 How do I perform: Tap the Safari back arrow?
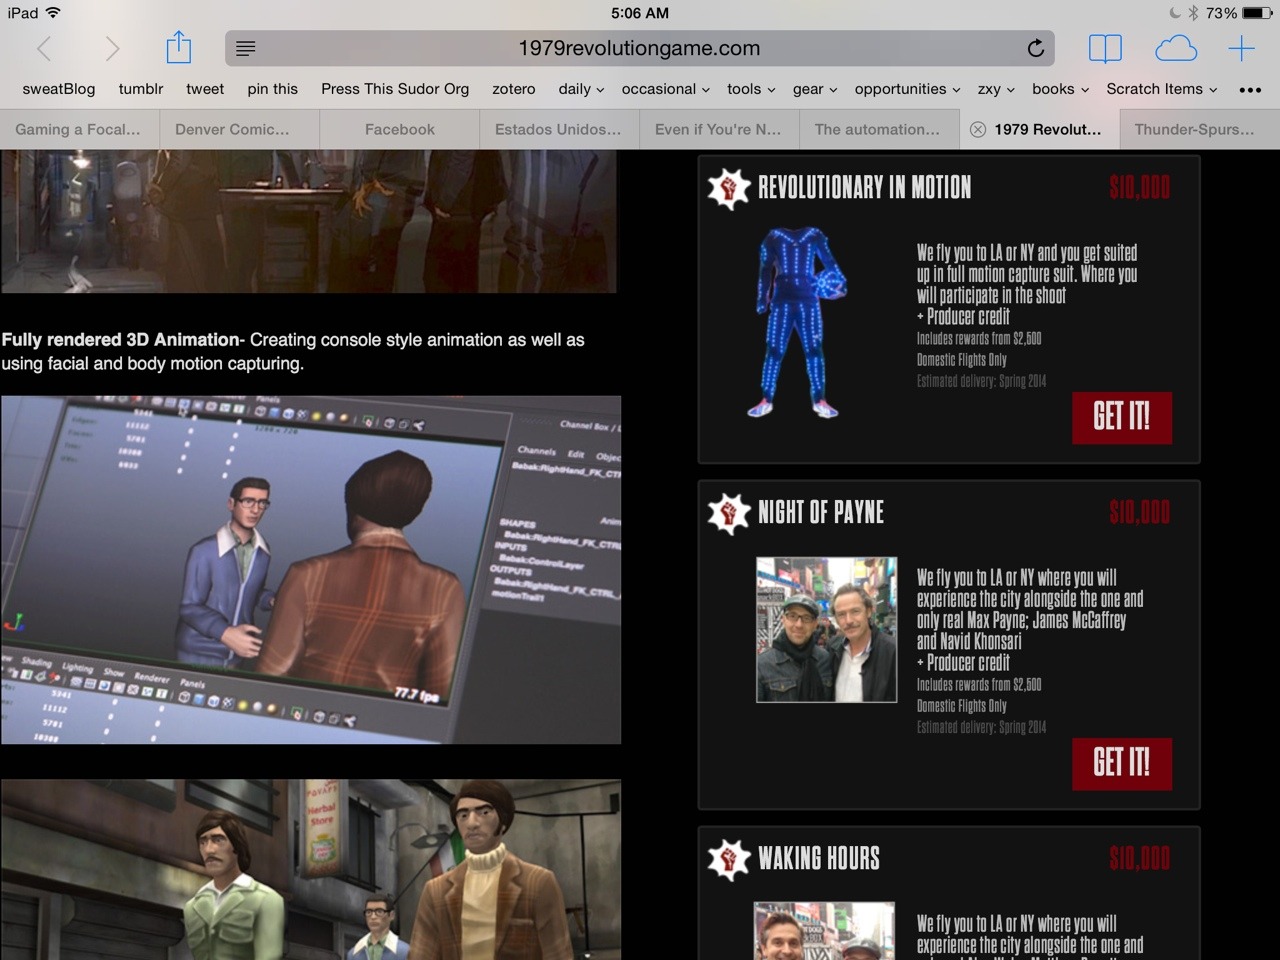point(44,48)
